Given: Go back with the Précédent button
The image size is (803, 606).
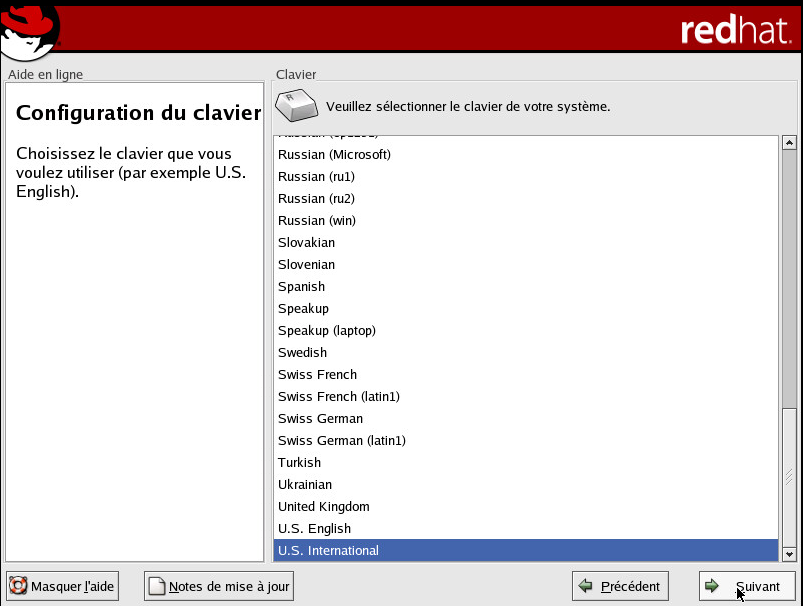Looking at the screenshot, I should click(x=620, y=586).
